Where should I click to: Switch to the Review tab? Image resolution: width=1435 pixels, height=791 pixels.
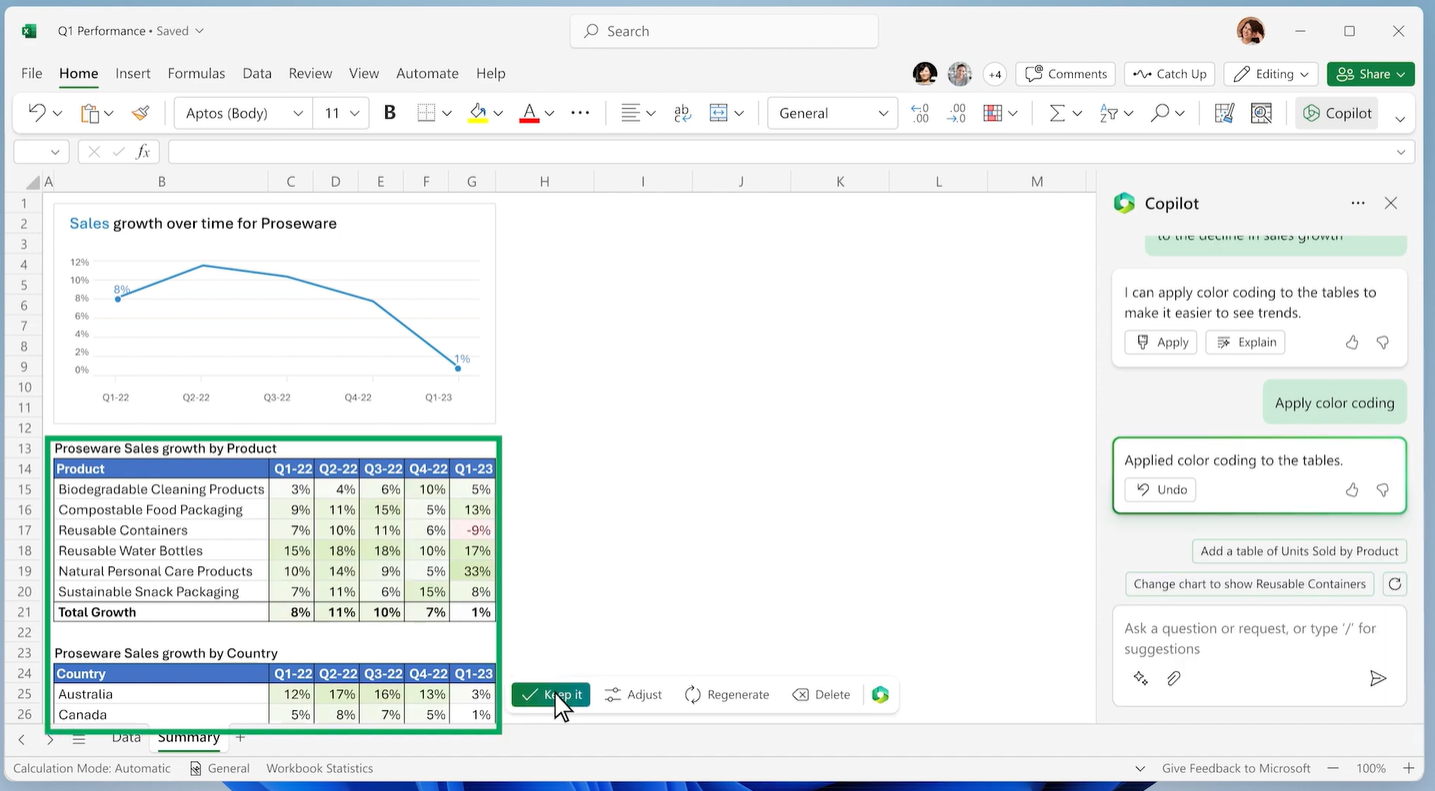310,73
